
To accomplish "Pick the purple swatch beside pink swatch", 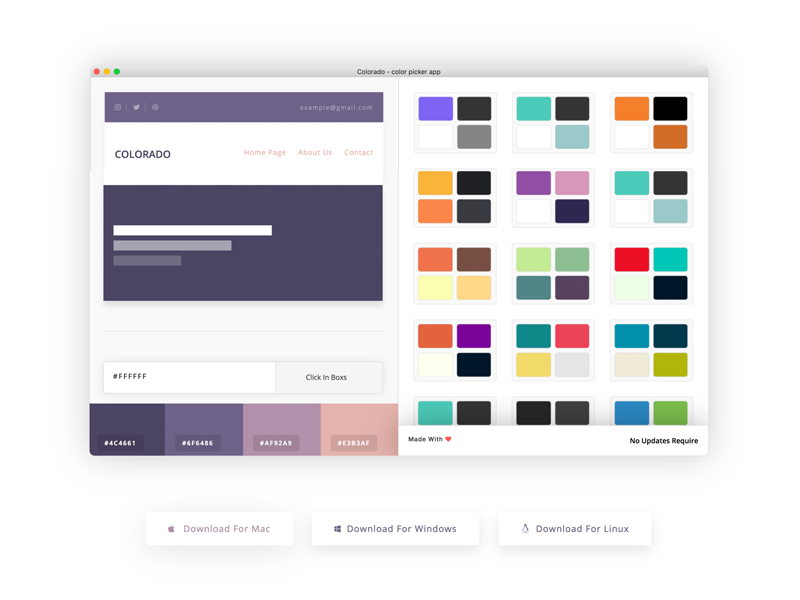I will point(533,183).
